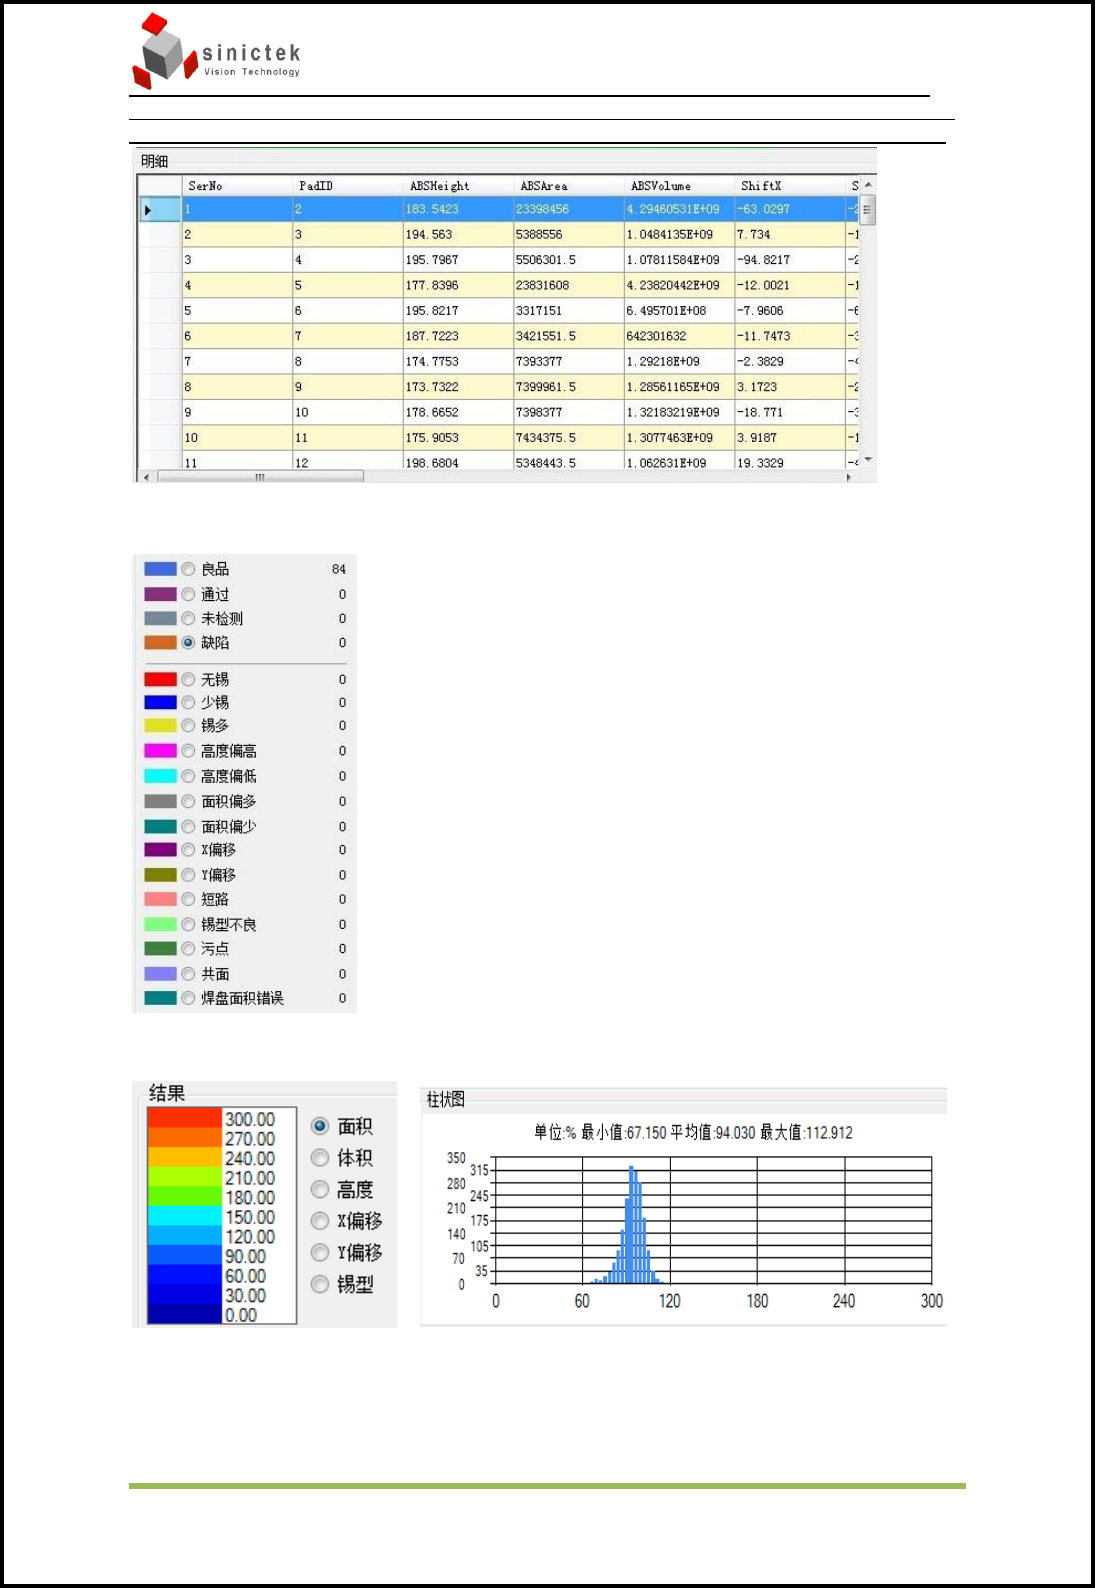Click the table's vertical scrollbar down arrow
The image size is (1095, 1588).
[868, 460]
